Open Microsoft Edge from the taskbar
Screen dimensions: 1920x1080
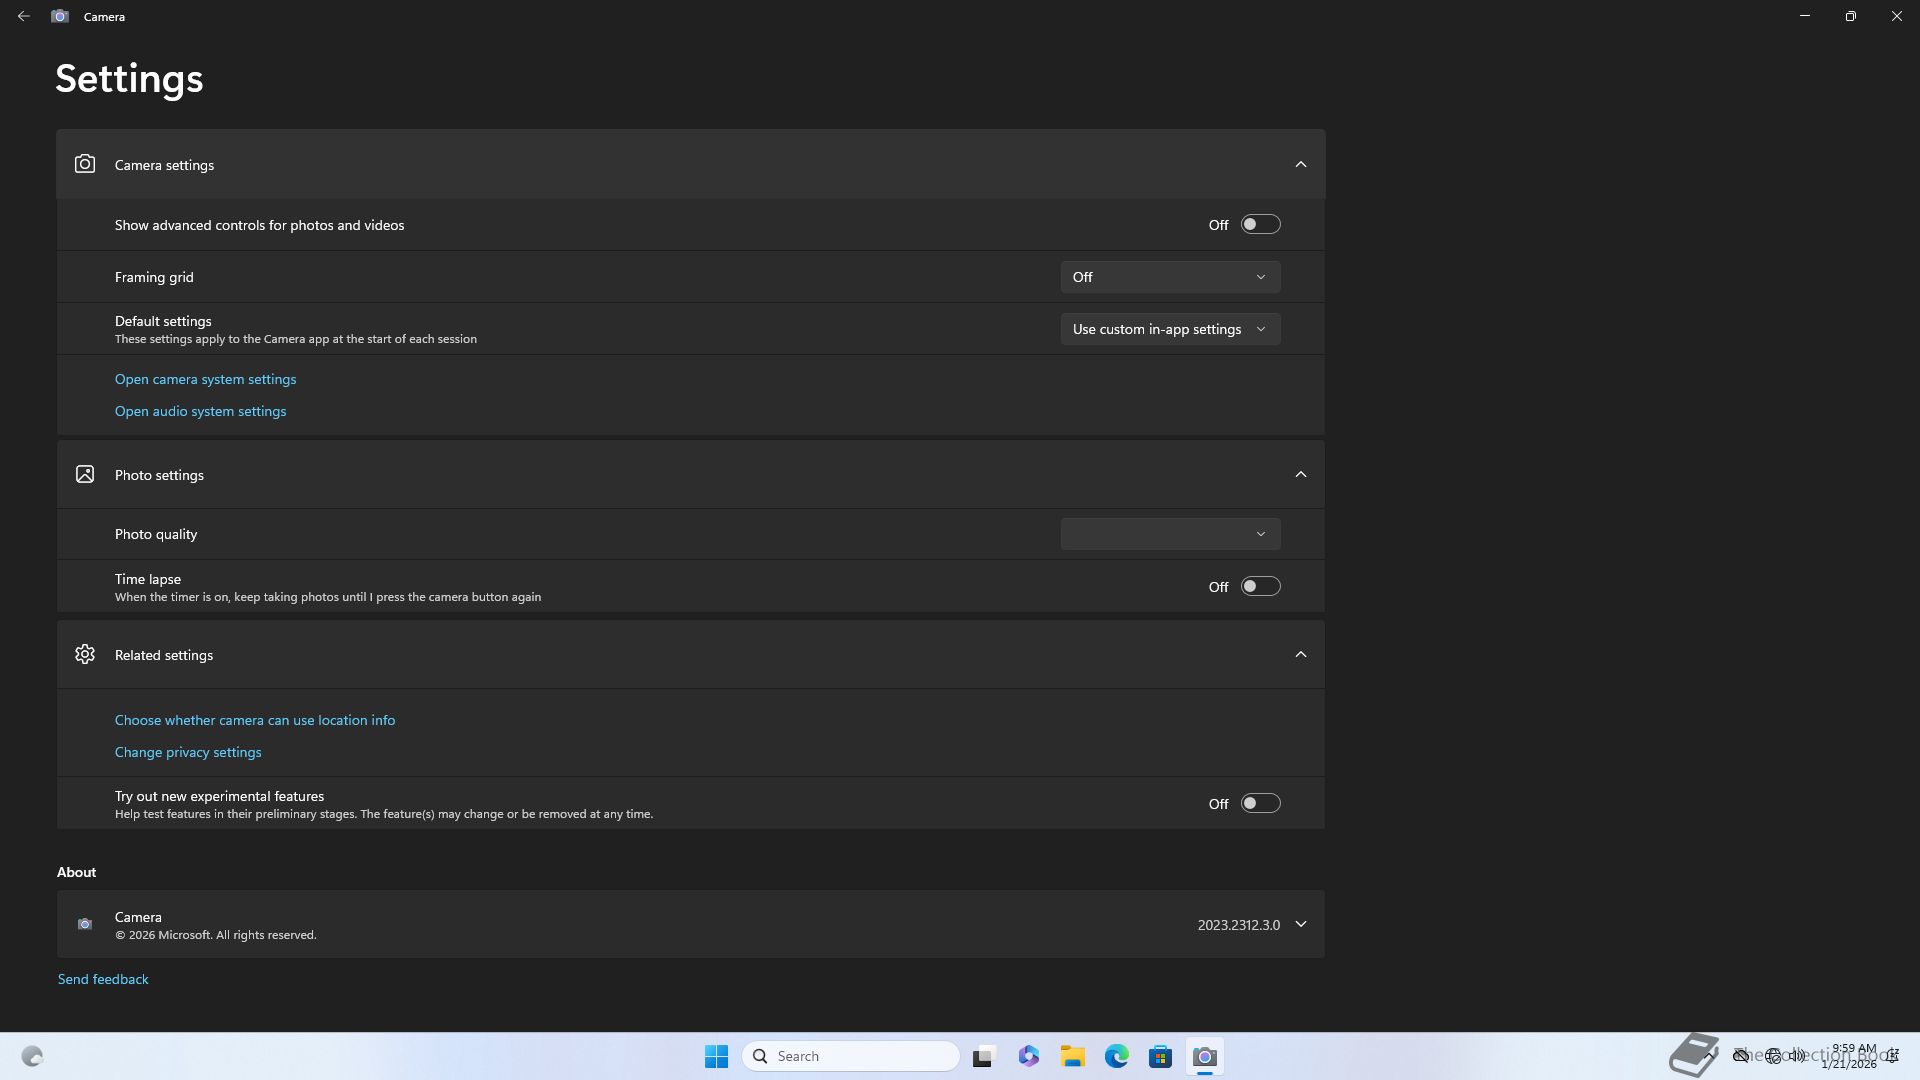tap(1116, 1056)
